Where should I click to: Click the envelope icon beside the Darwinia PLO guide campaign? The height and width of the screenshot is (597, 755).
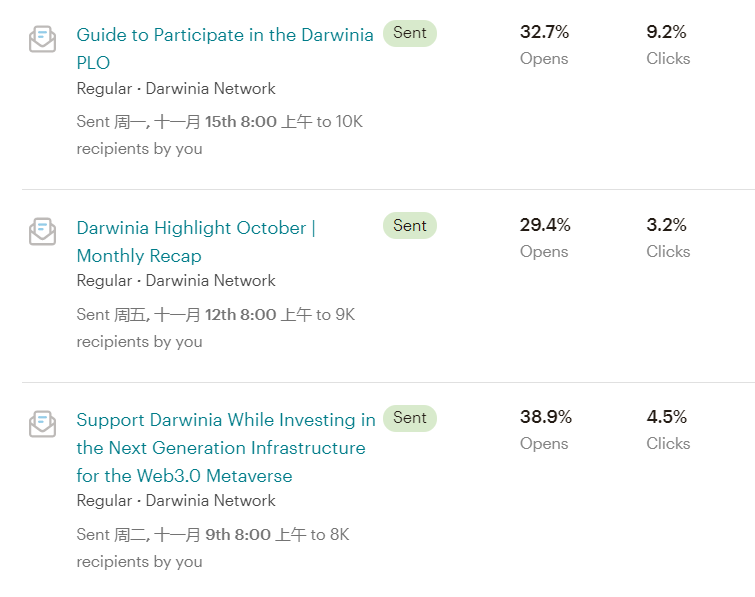tap(42, 39)
